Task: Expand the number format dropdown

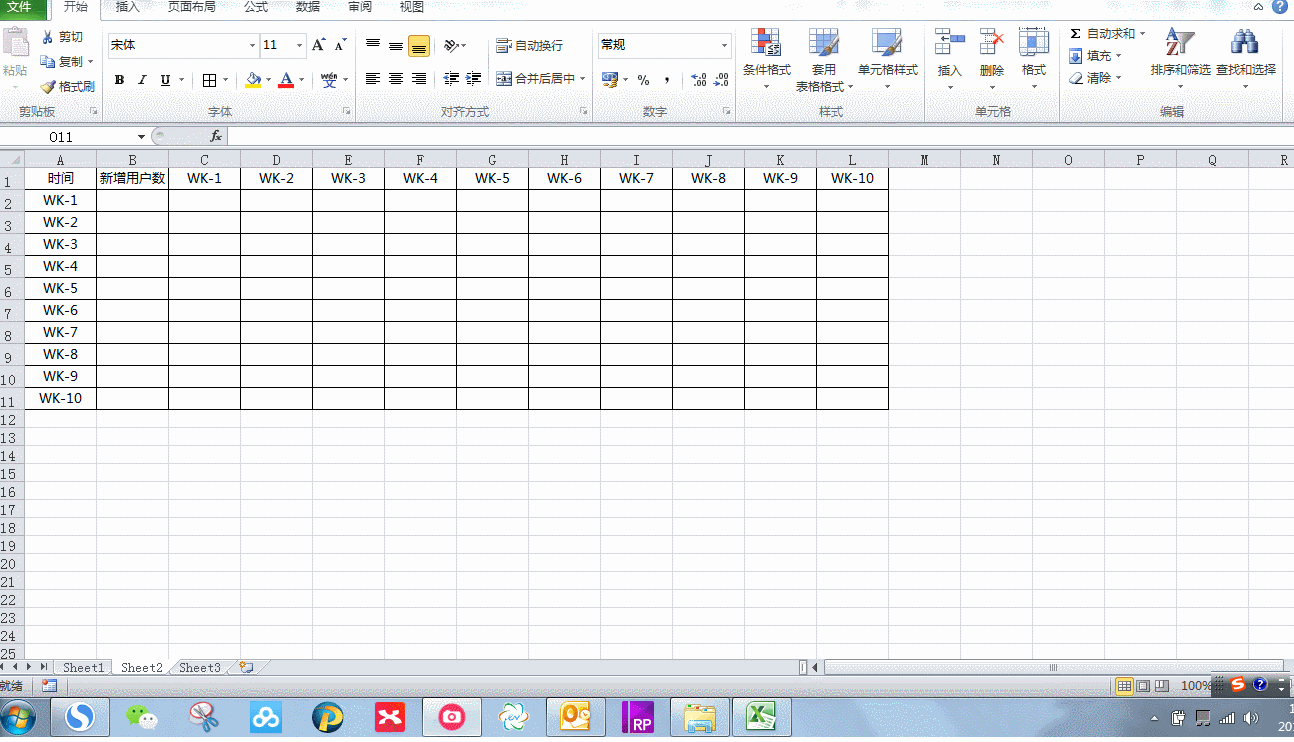Action: [x=724, y=46]
